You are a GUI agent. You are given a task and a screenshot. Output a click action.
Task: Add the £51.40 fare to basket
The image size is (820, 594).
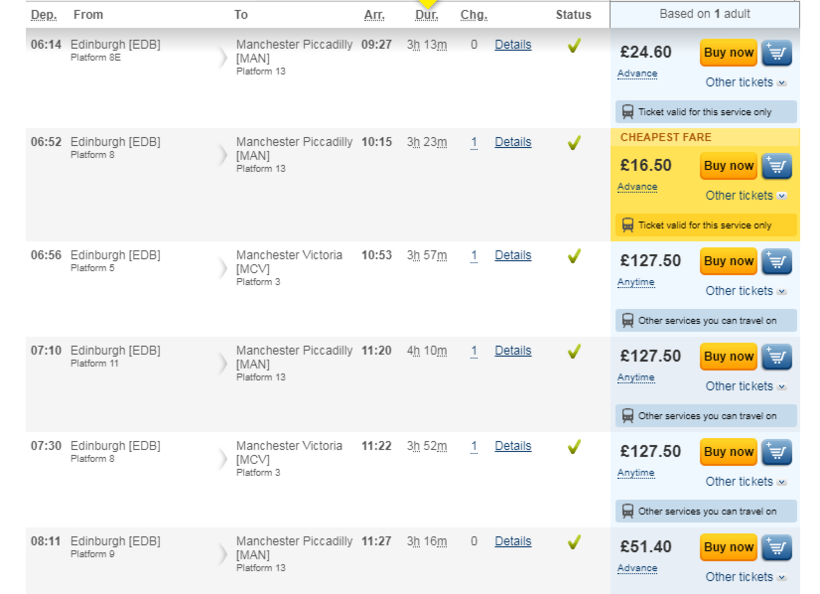click(777, 547)
